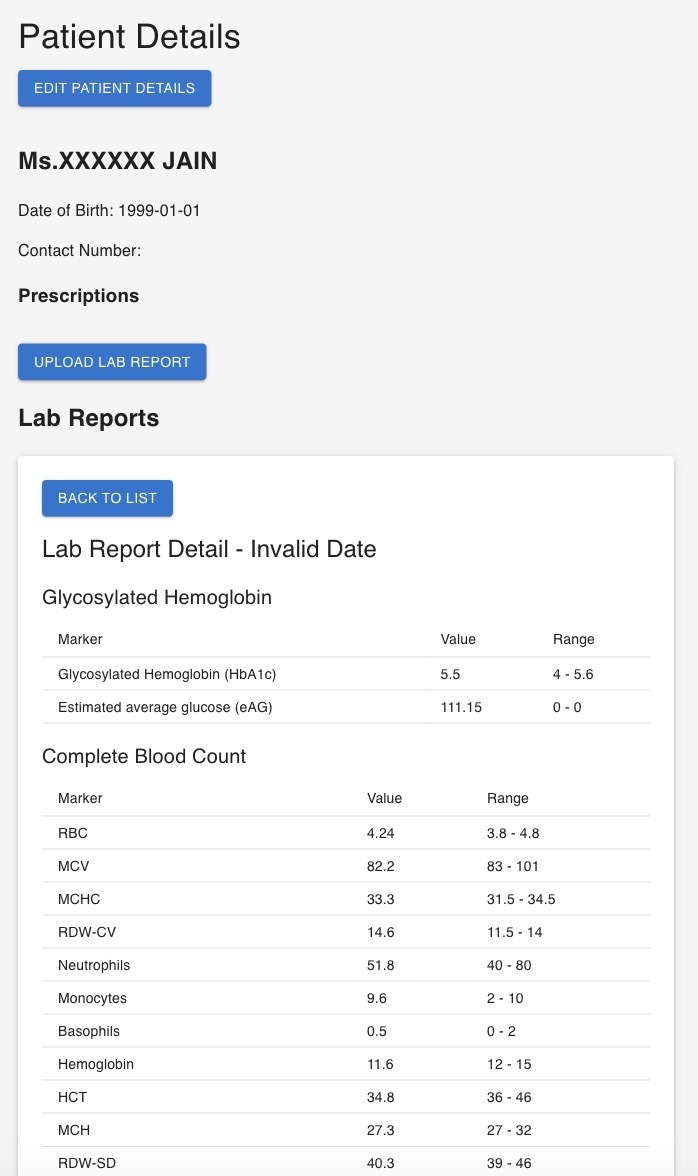Screen dimensions: 698x1176
Task: Click the Estimated average glucose row
Action: click(x=165, y=706)
